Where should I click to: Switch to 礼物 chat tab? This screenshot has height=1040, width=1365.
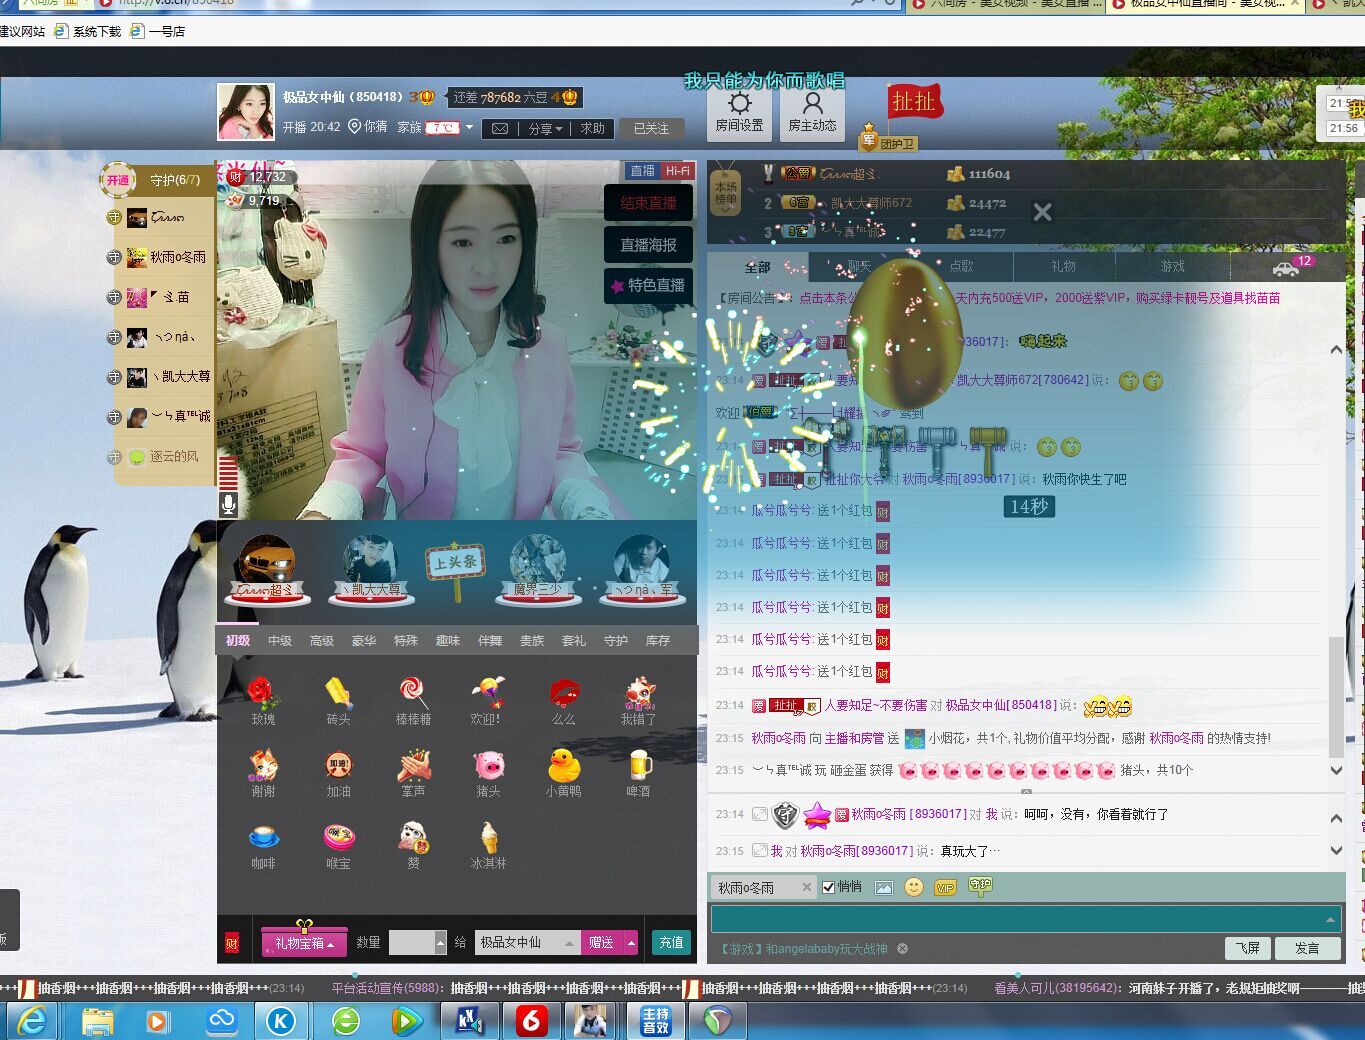(1063, 267)
